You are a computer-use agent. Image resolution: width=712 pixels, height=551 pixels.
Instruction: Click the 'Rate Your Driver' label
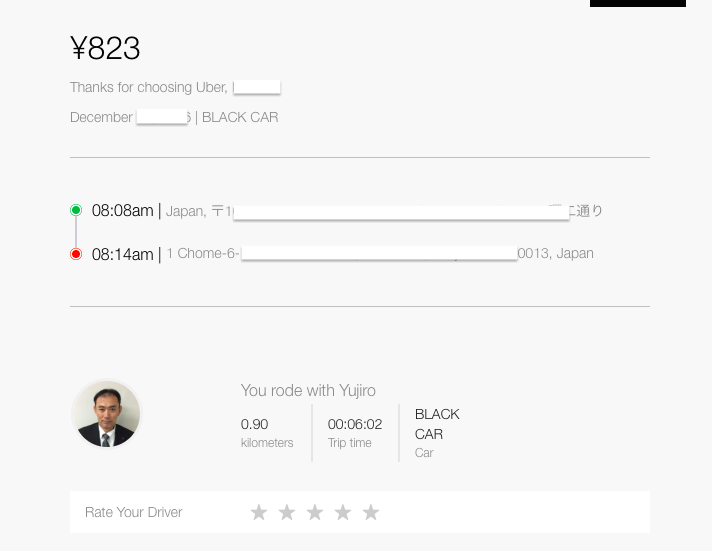(x=134, y=512)
